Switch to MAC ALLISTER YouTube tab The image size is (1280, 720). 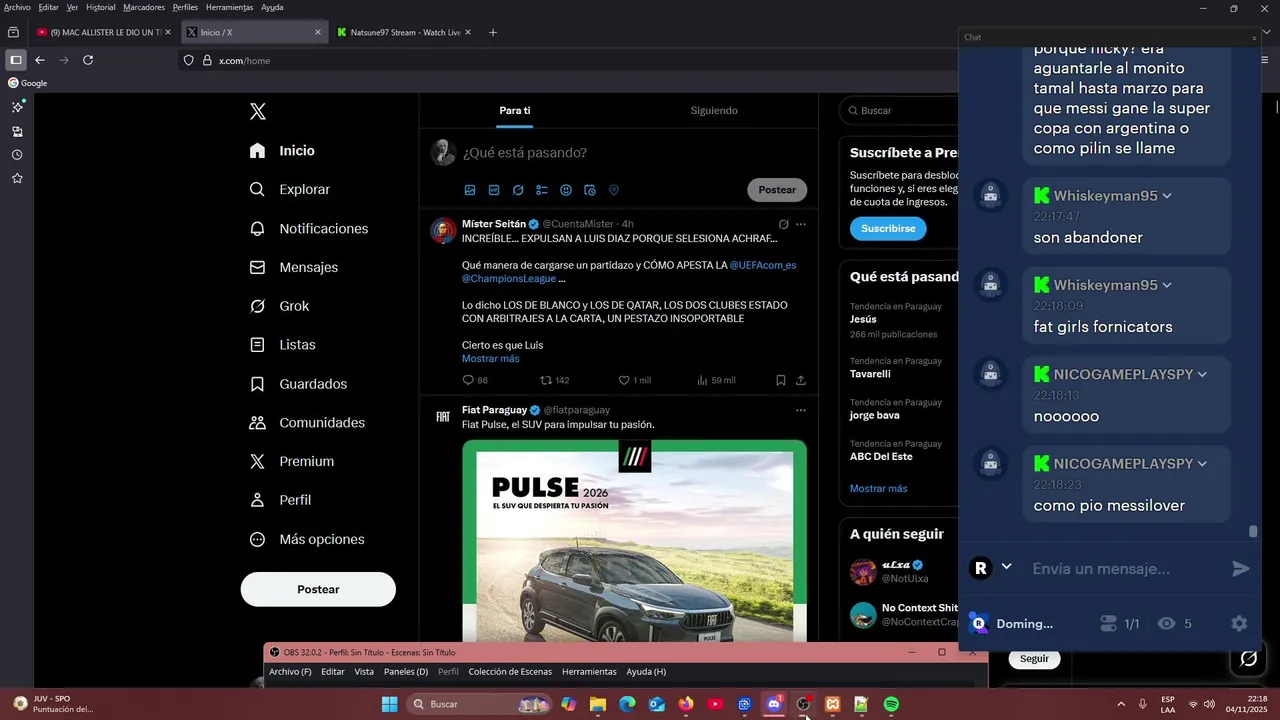point(104,32)
